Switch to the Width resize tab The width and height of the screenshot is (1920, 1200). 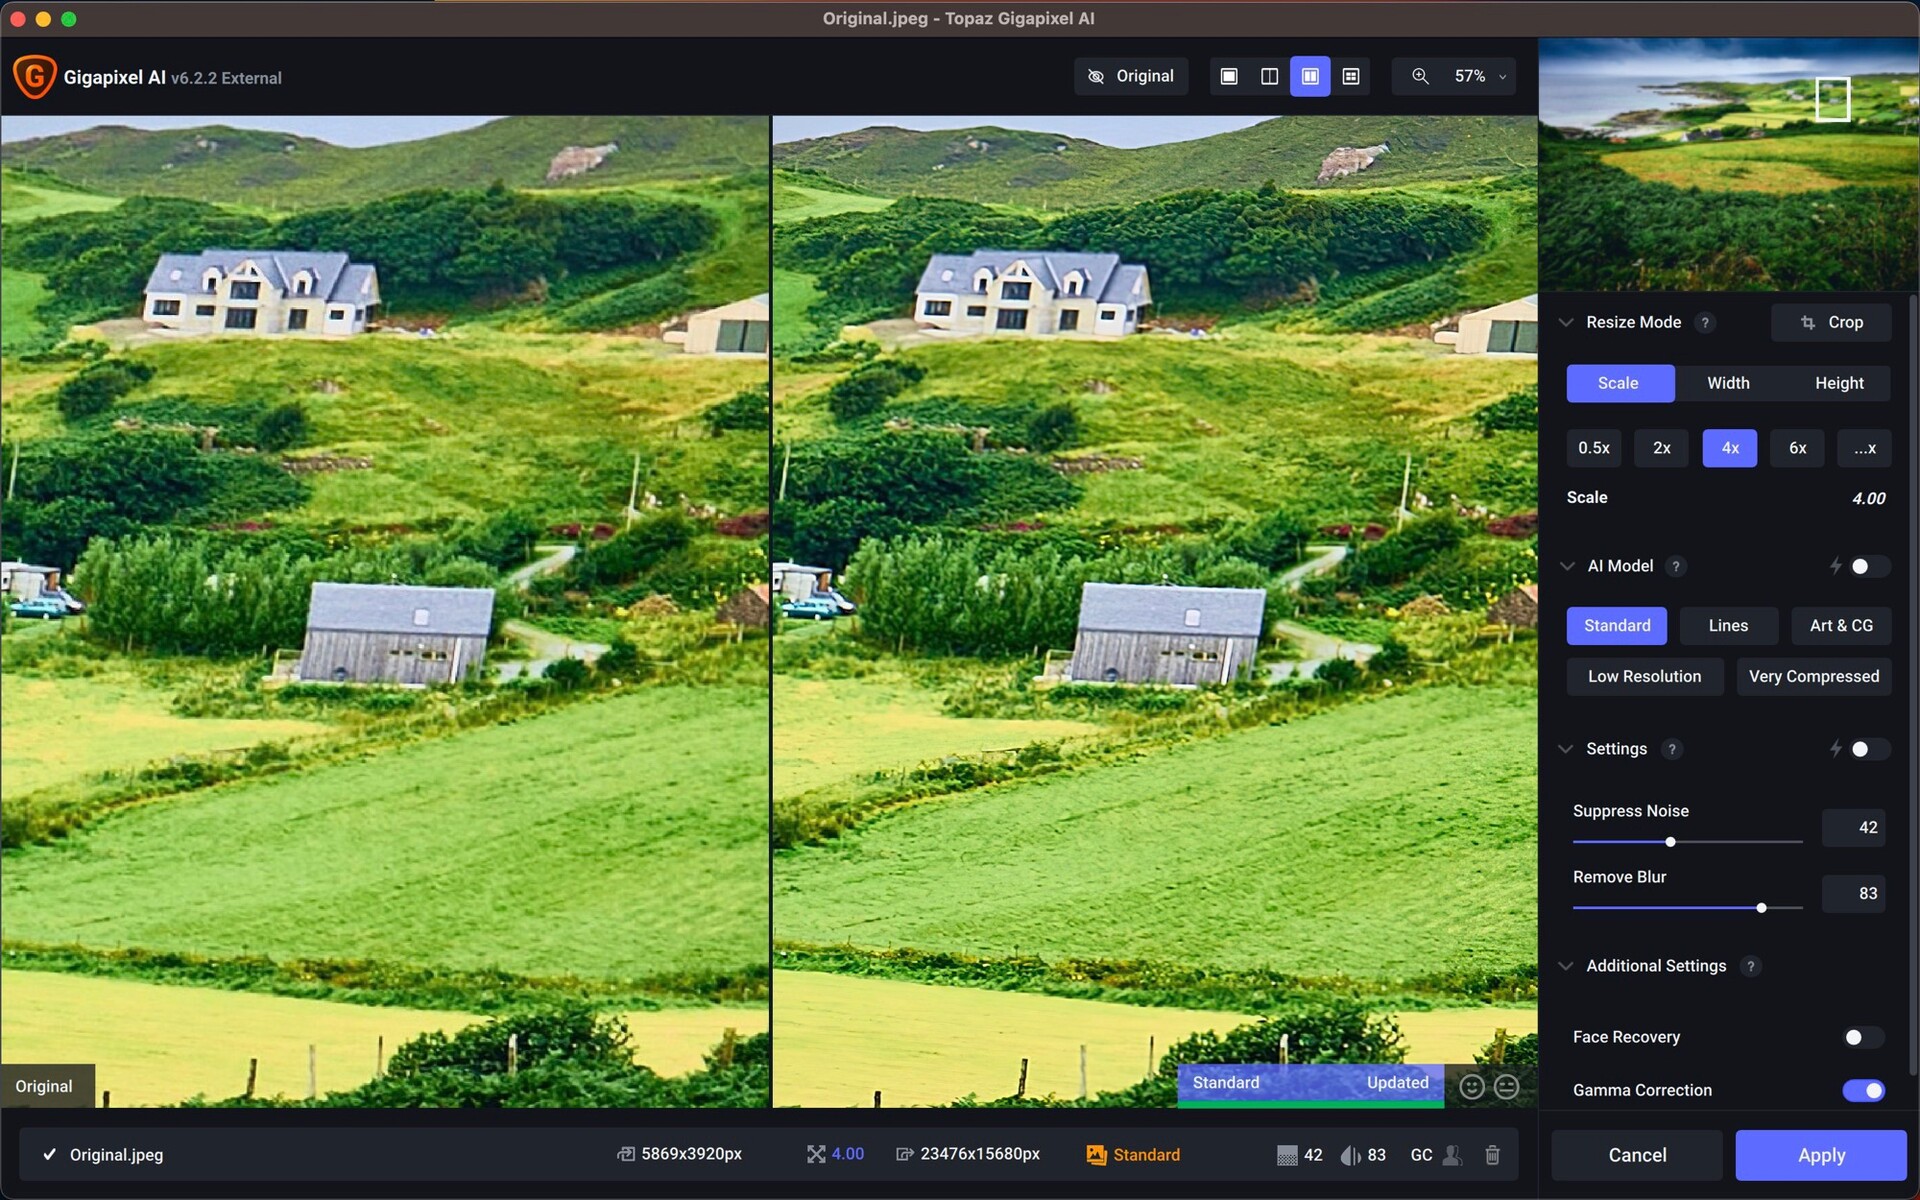click(1727, 383)
